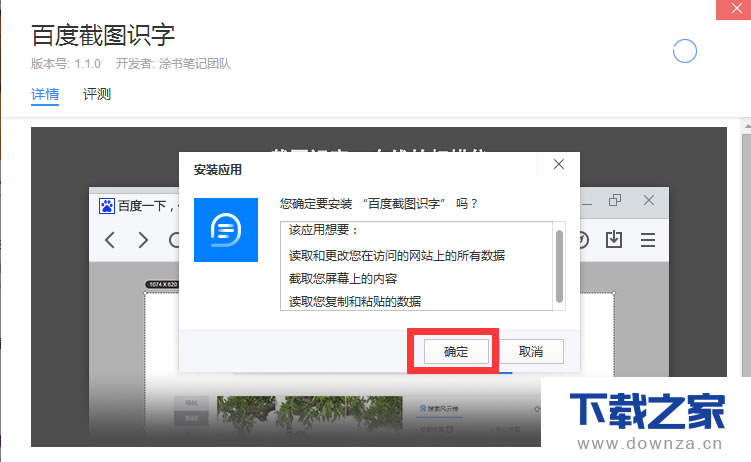This screenshot has width=751, height=462.
Task: Click the restore window icon in preview
Action: coord(615,200)
